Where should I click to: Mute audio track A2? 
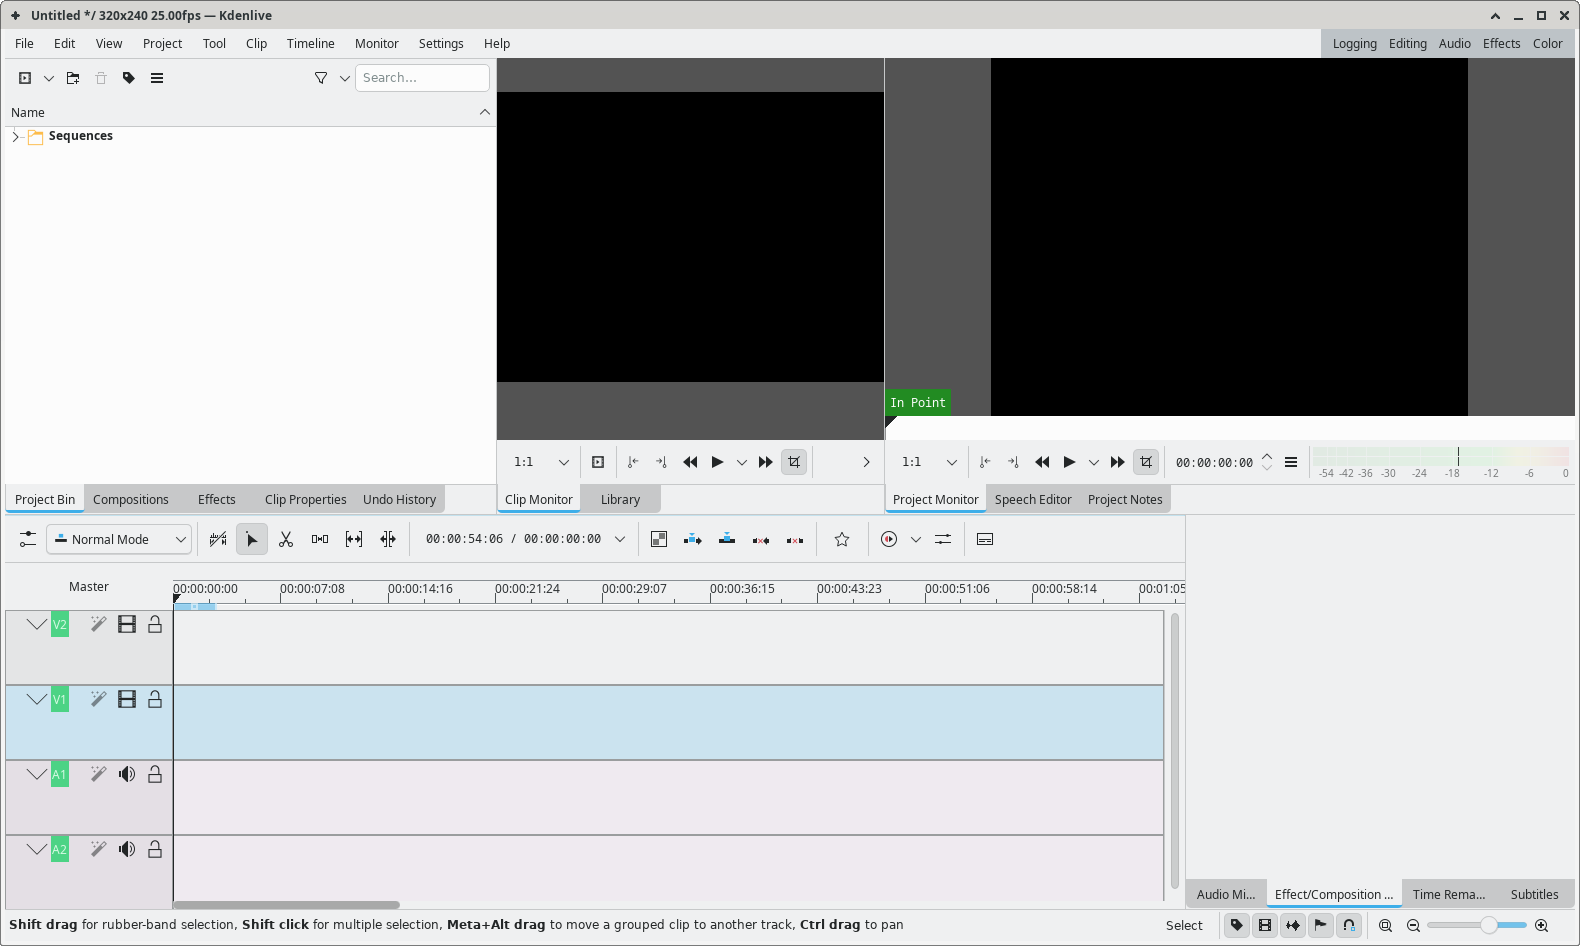[x=127, y=849]
